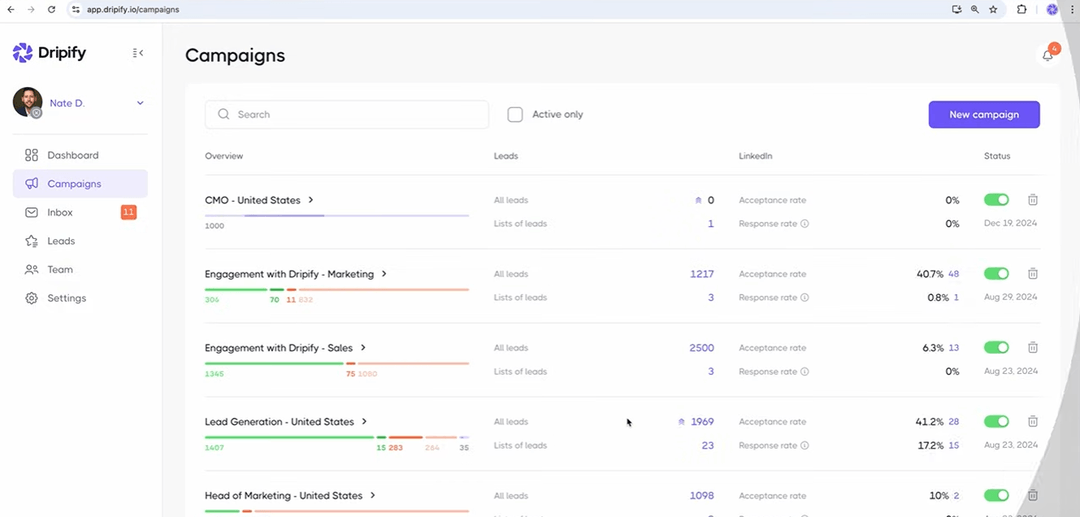Screen dimensions: 1080x517
Task: Open Head of Marketing - United States chevron
Action: click(x=373, y=495)
